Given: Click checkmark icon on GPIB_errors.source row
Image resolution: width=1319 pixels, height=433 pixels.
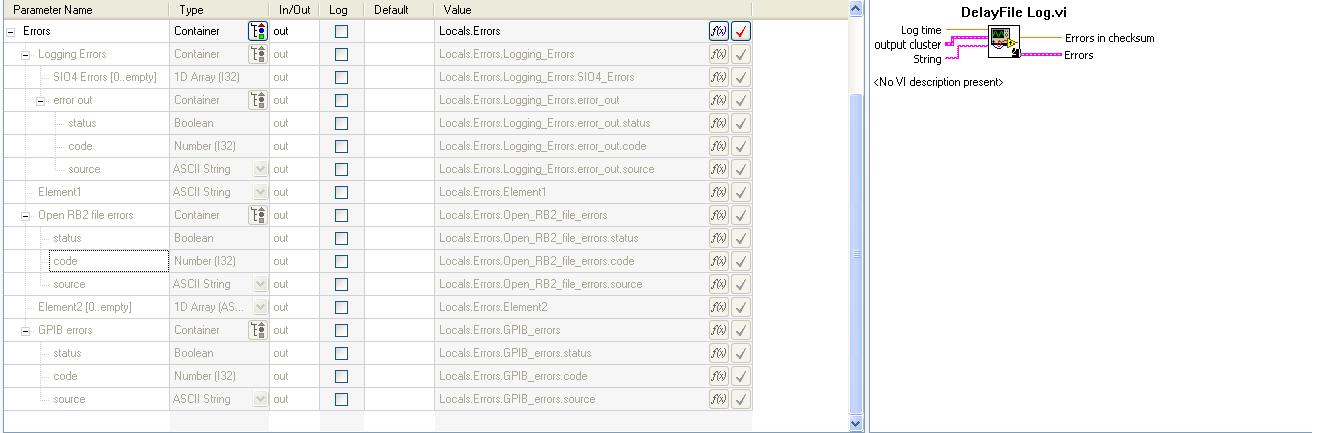Looking at the screenshot, I should [741, 399].
